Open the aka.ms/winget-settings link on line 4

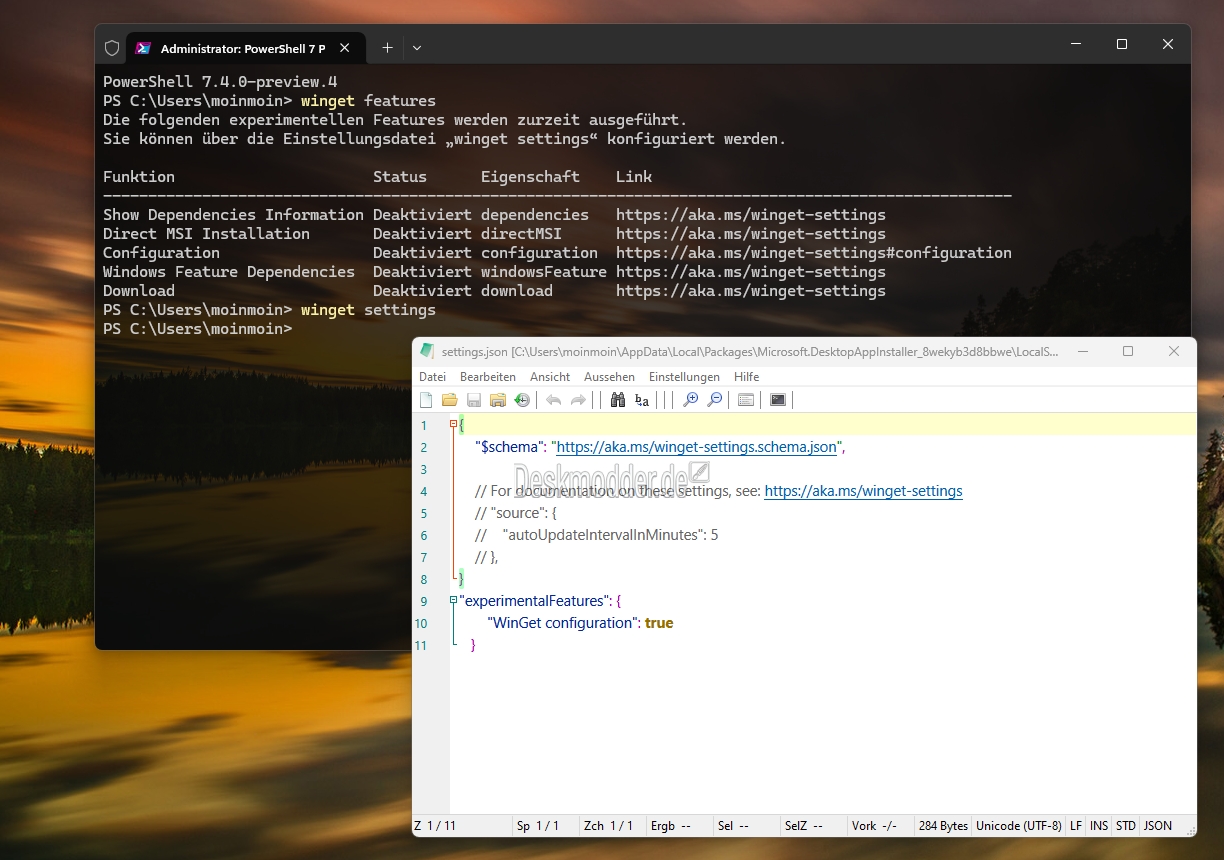(863, 491)
